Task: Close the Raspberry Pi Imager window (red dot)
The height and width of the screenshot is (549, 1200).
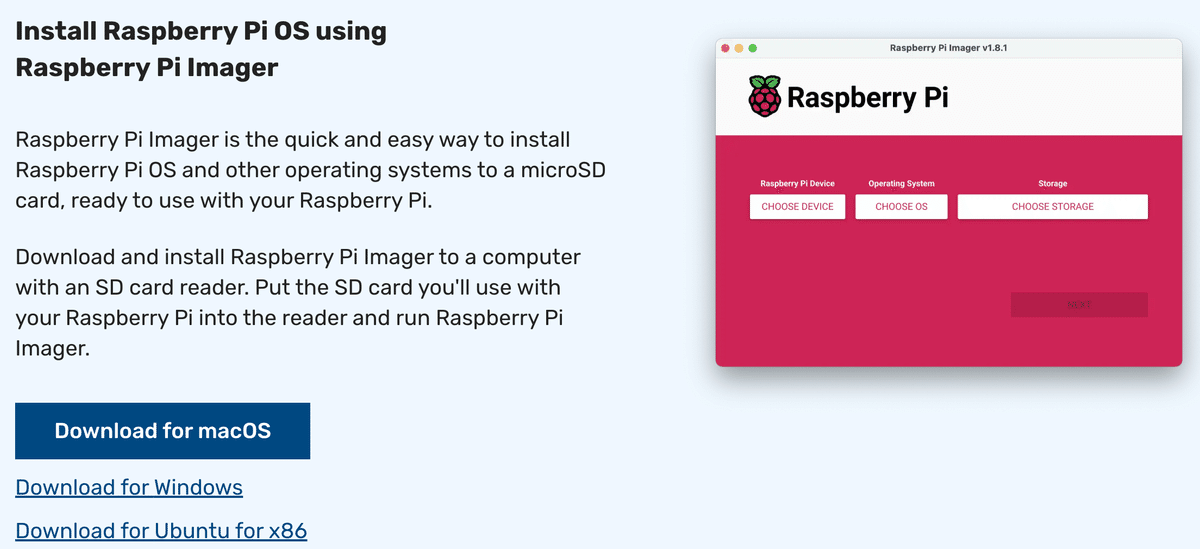Action: [x=725, y=48]
